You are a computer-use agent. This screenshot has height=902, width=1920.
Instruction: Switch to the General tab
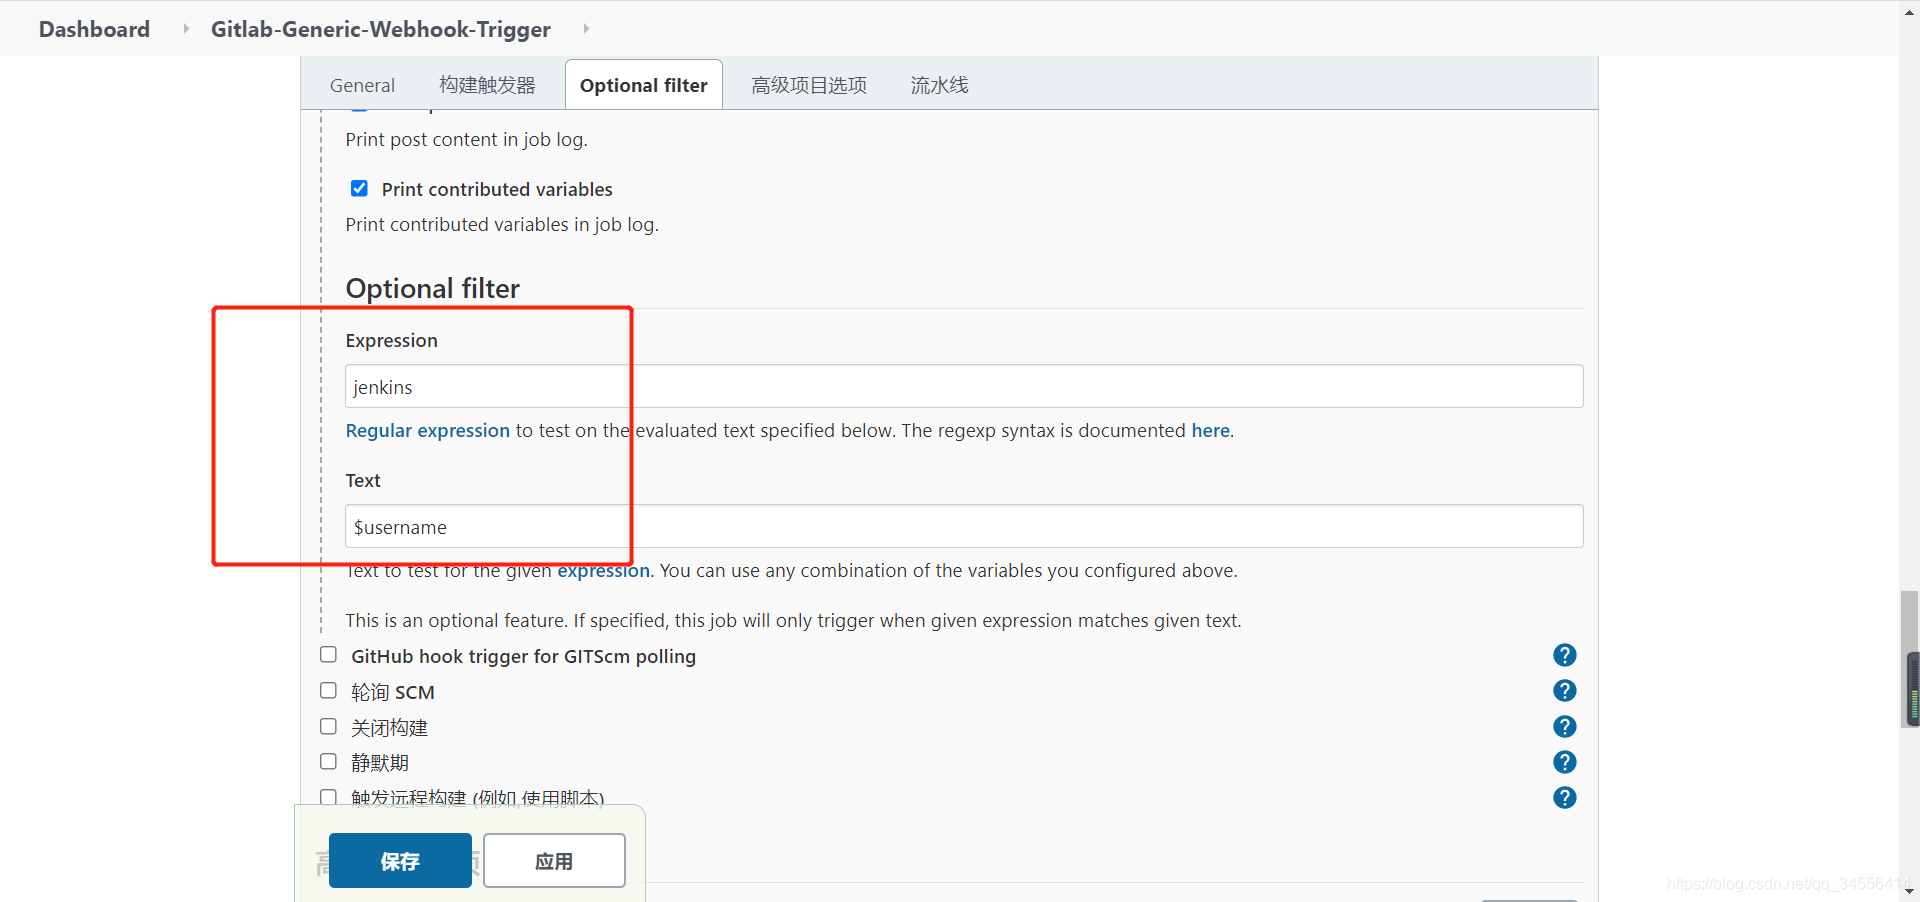pos(362,85)
